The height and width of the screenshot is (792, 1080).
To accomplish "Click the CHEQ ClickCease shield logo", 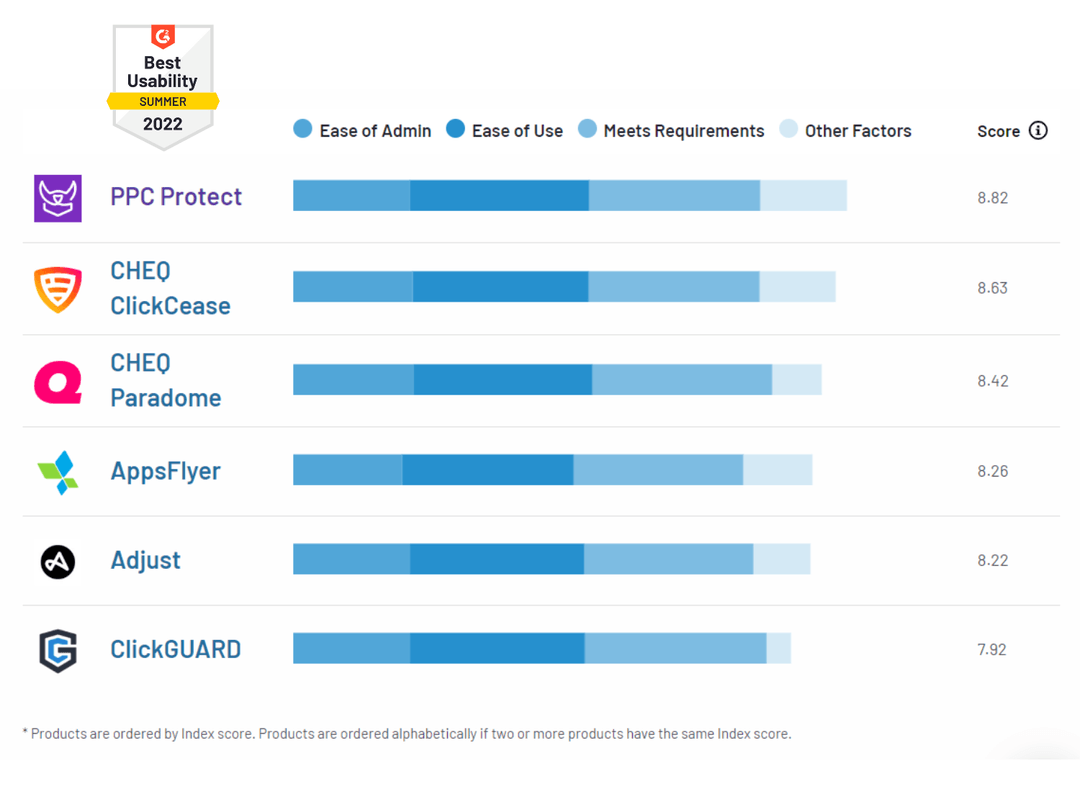I will [58, 289].
